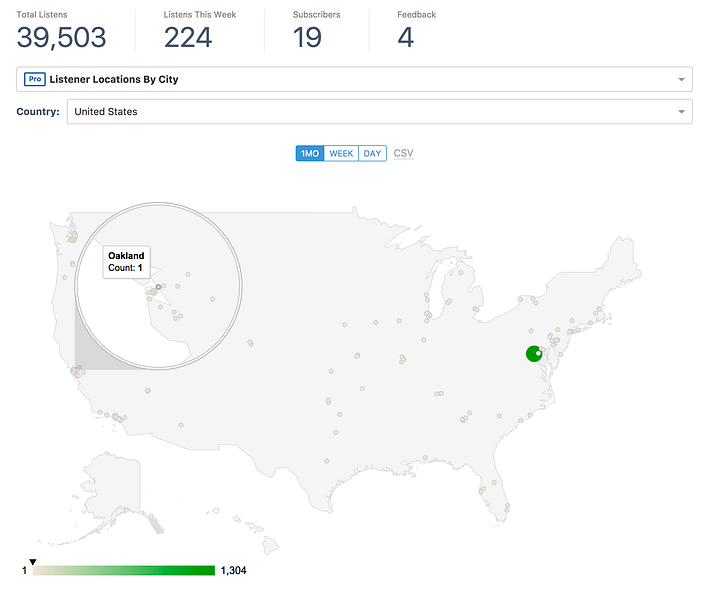Click the black triangle legend marker
The height and width of the screenshot is (600, 707).
click(x=33, y=562)
